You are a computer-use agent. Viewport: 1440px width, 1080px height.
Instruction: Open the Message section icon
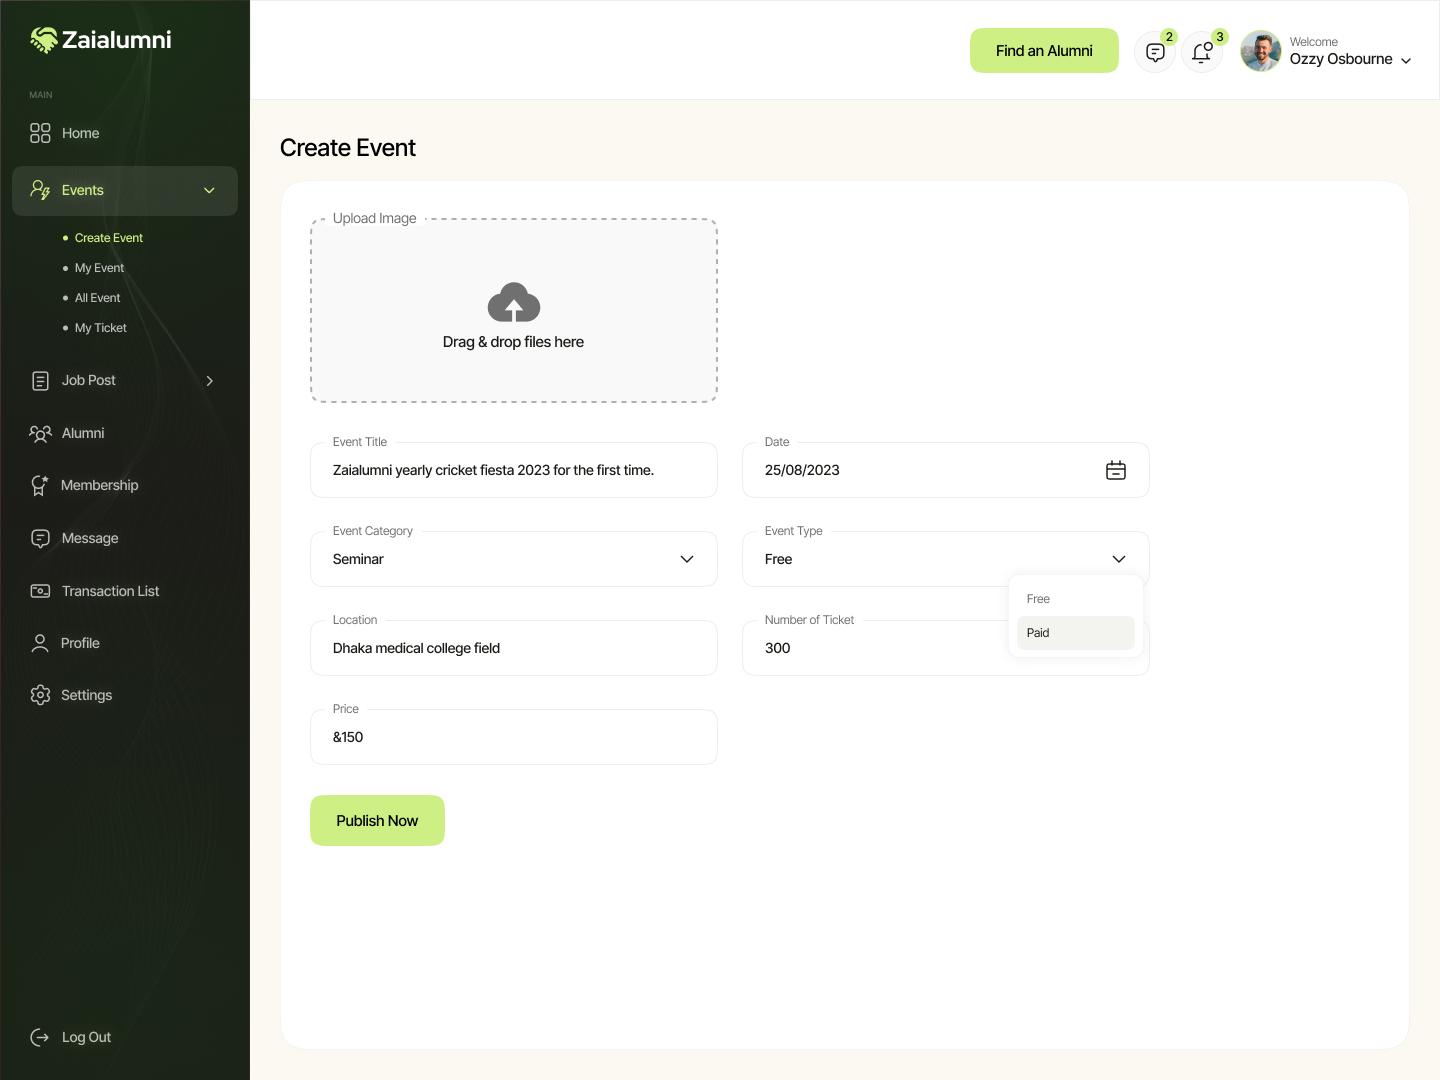tap(39, 538)
